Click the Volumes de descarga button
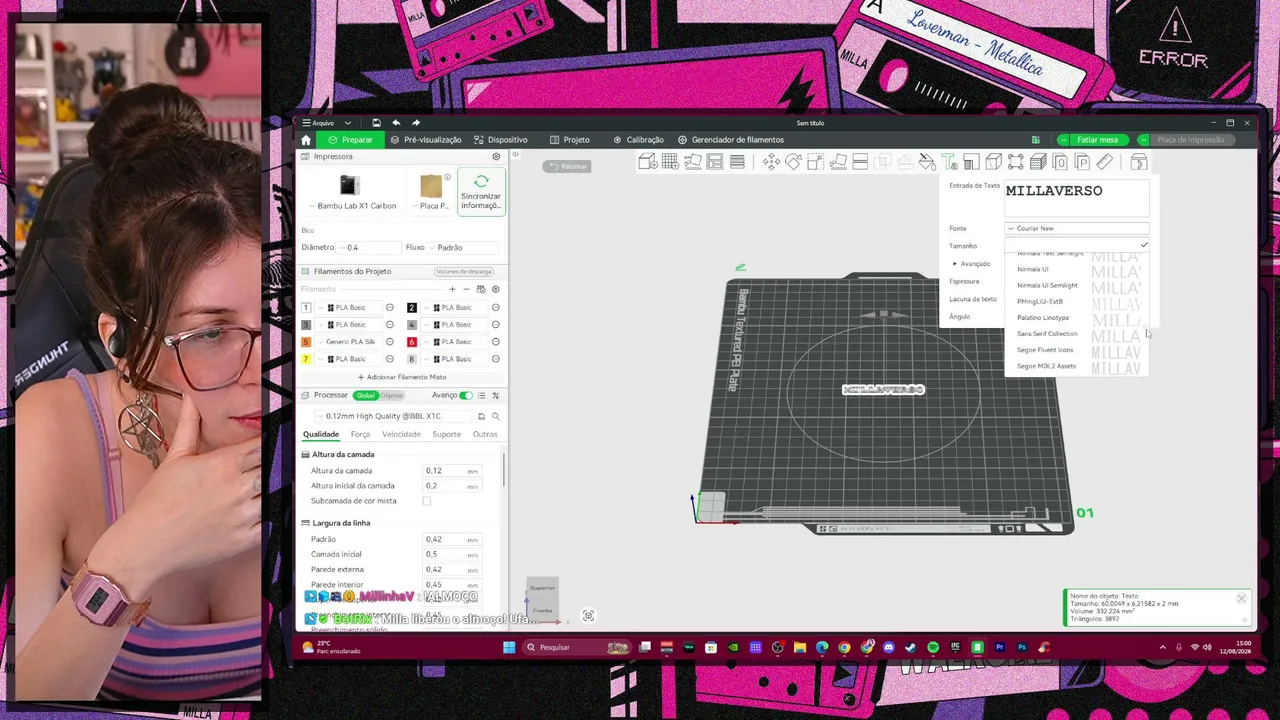 pyautogui.click(x=464, y=272)
